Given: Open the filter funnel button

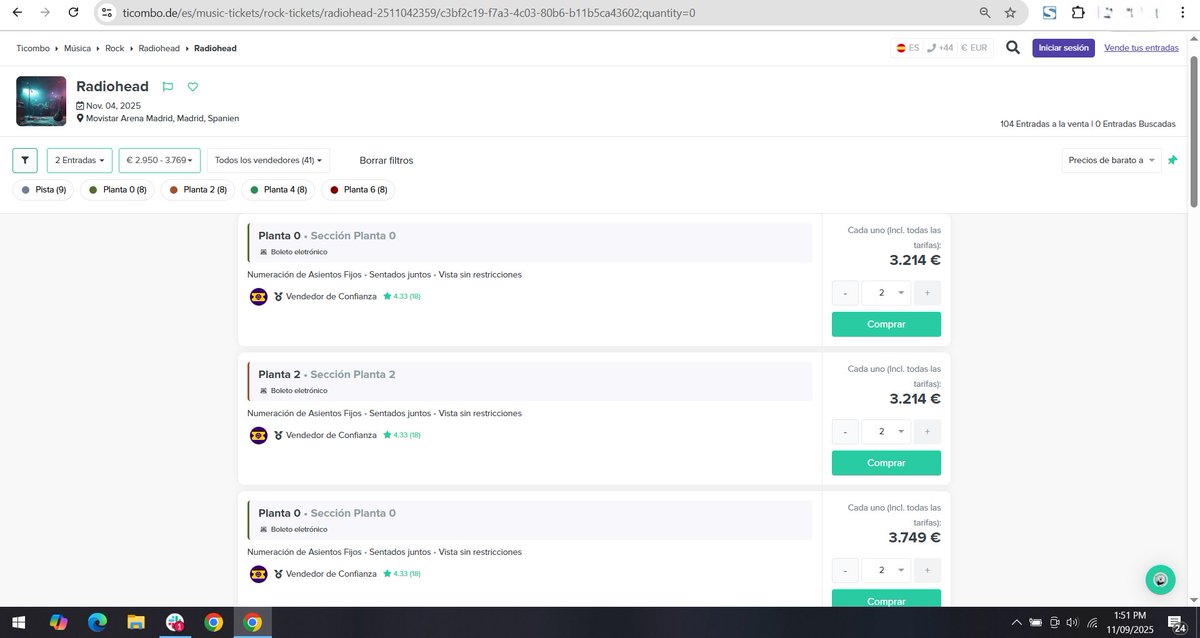Looking at the screenshot, I should pos(26,160).
